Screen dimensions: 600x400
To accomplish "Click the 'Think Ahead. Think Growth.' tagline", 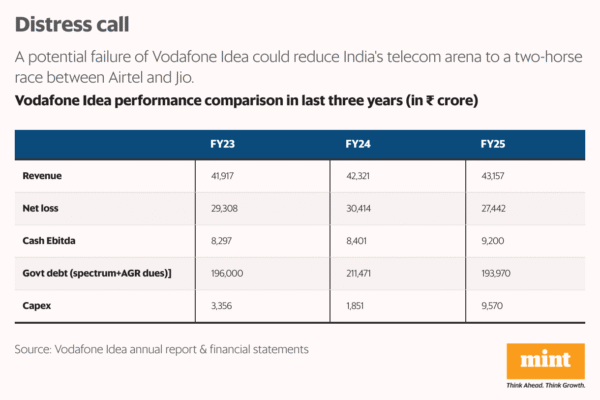I will coord(545,385).
